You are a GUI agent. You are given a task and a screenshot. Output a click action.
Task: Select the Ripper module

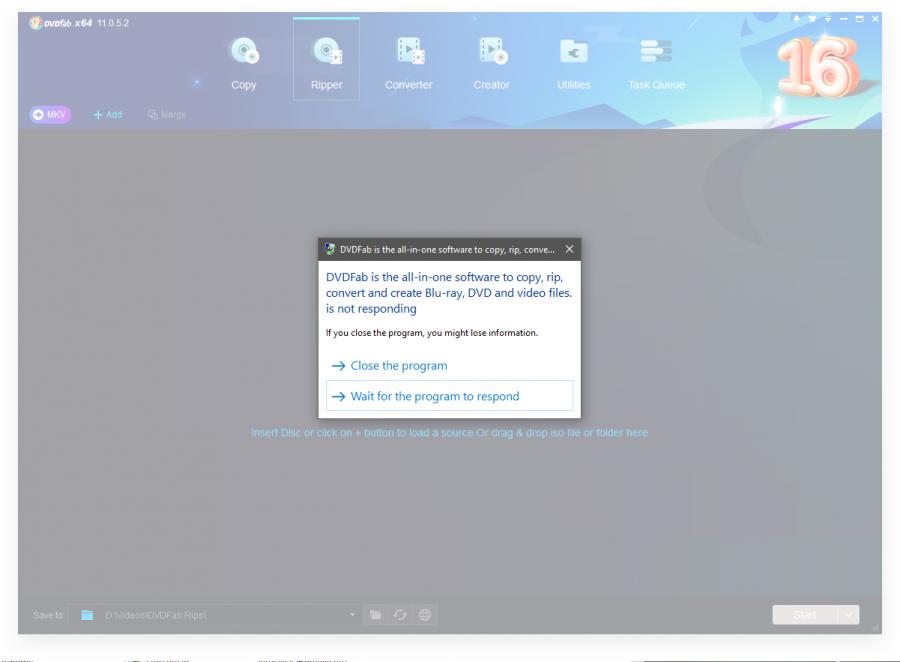click(326, 59)
